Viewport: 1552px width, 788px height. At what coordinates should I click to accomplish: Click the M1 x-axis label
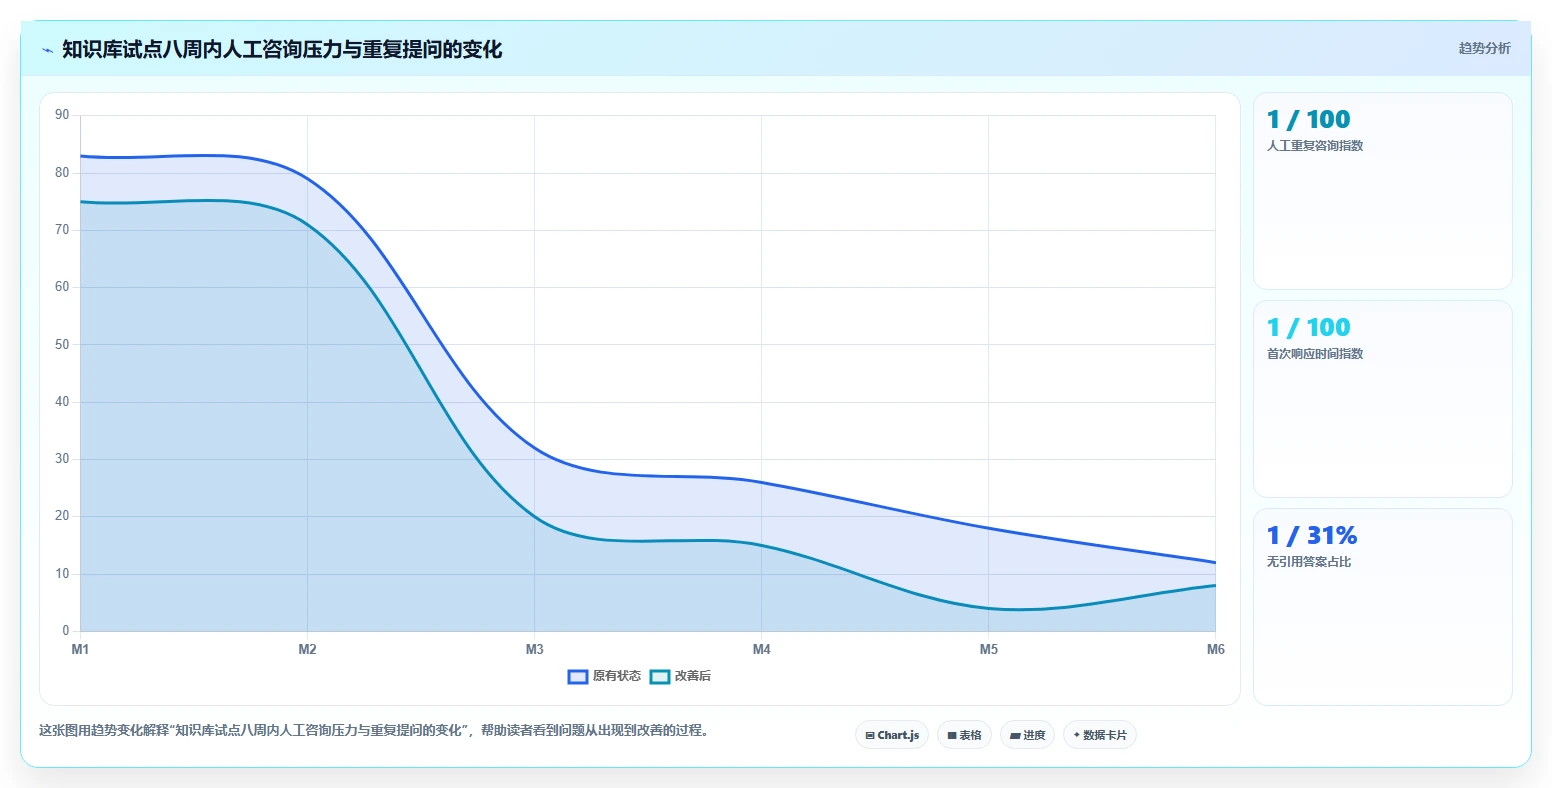coord(80,650)
